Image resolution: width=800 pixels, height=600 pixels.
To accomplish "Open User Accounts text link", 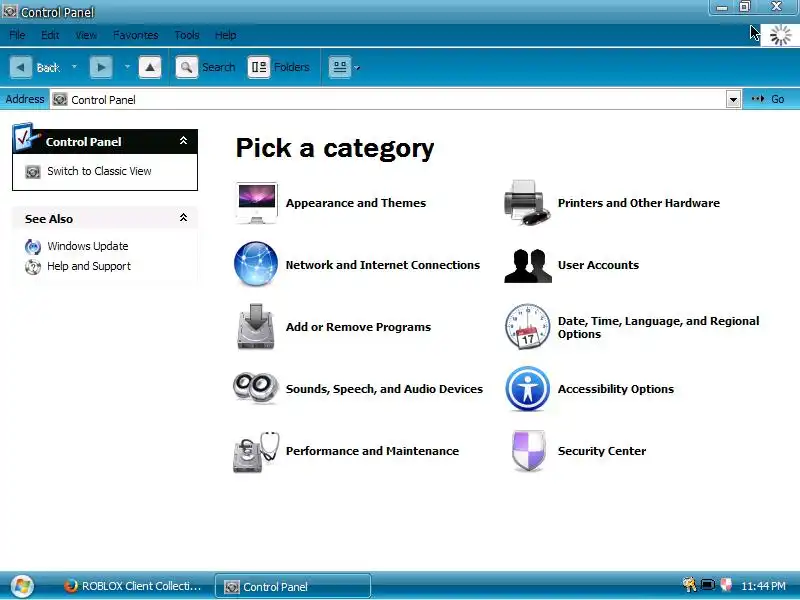I will pos(598,265).
